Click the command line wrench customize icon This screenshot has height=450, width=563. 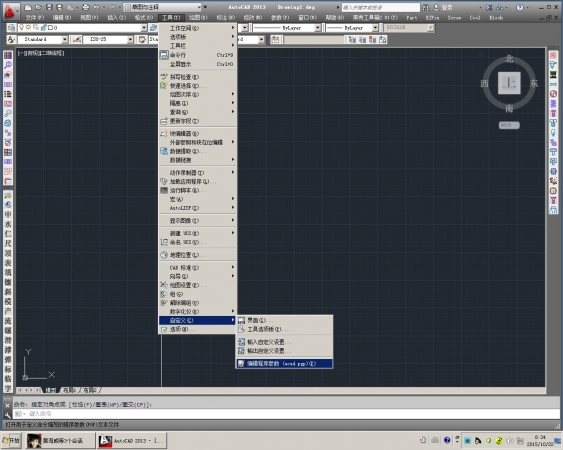pos(8,415)
